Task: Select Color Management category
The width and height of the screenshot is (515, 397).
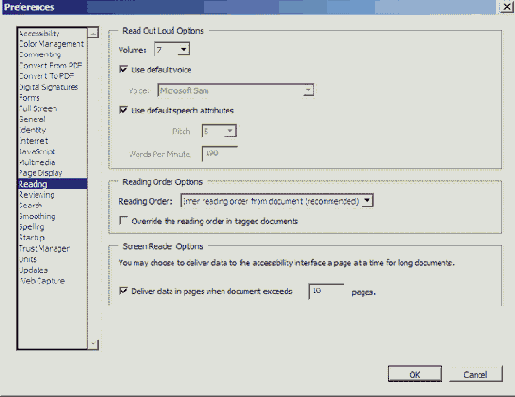Action: click(52, 44)
